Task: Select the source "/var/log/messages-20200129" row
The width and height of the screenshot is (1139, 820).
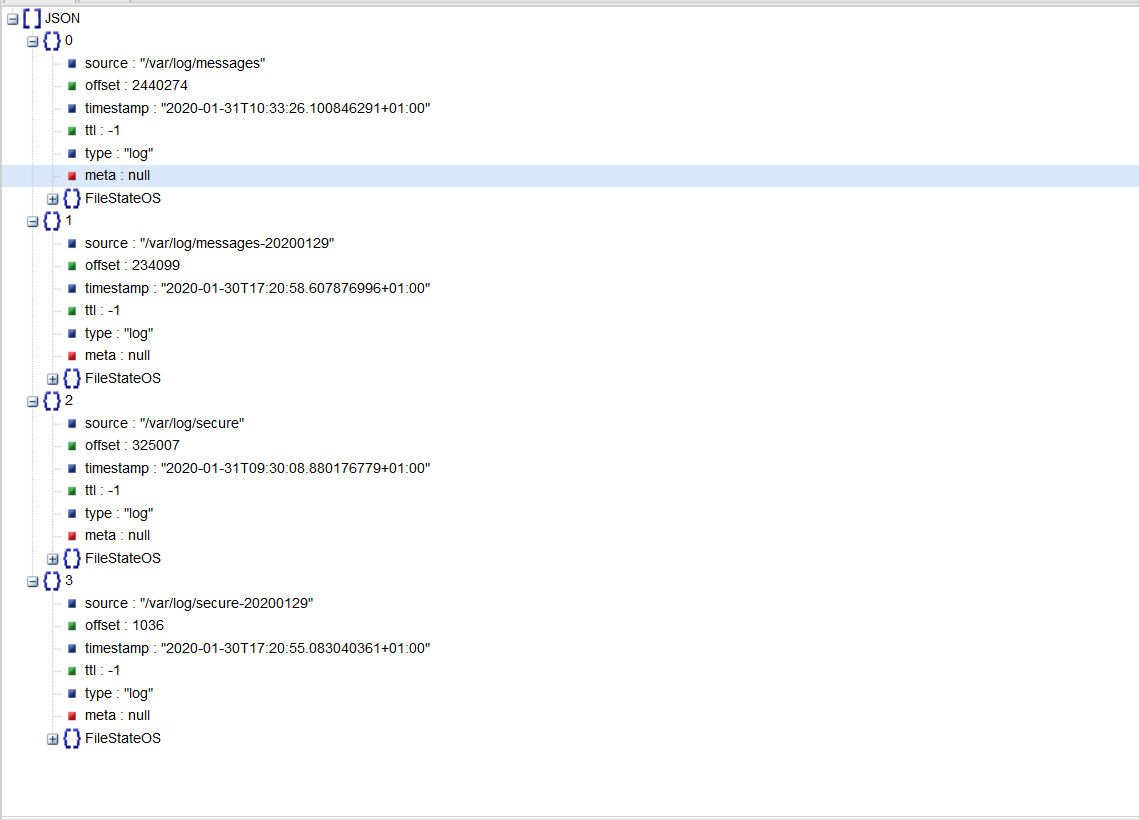Action: tap(209, 243)
